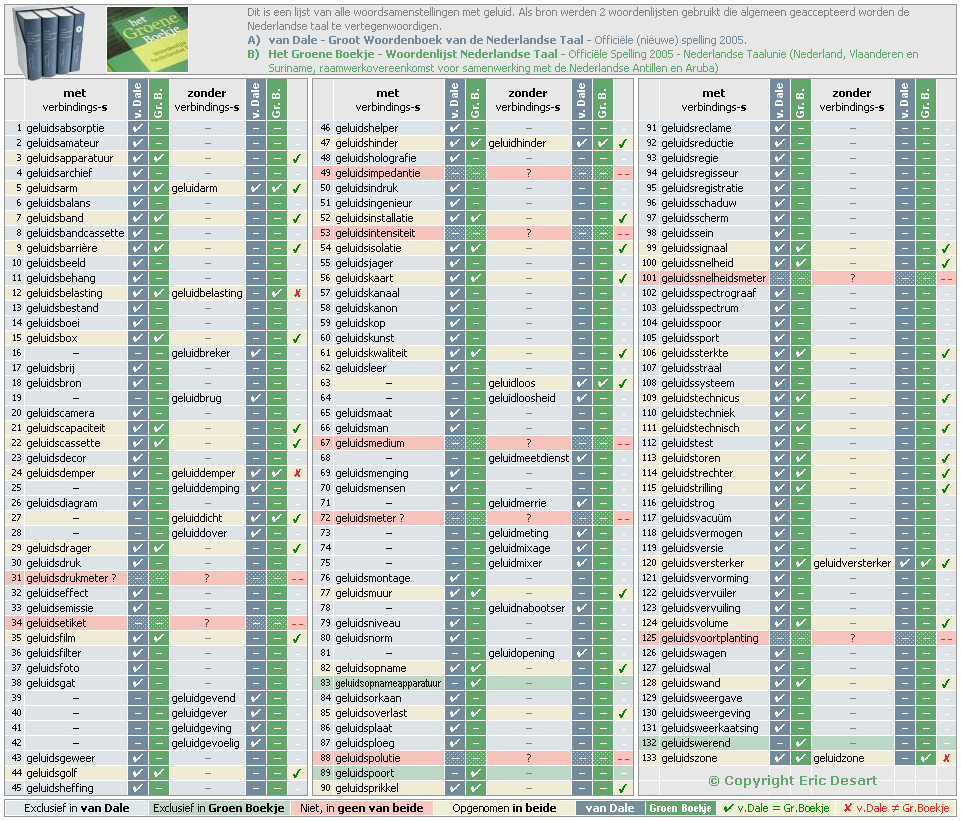Click the Het Groene Boekje cover image
This screenshot has height=821, width=961.
pos(147,39)
